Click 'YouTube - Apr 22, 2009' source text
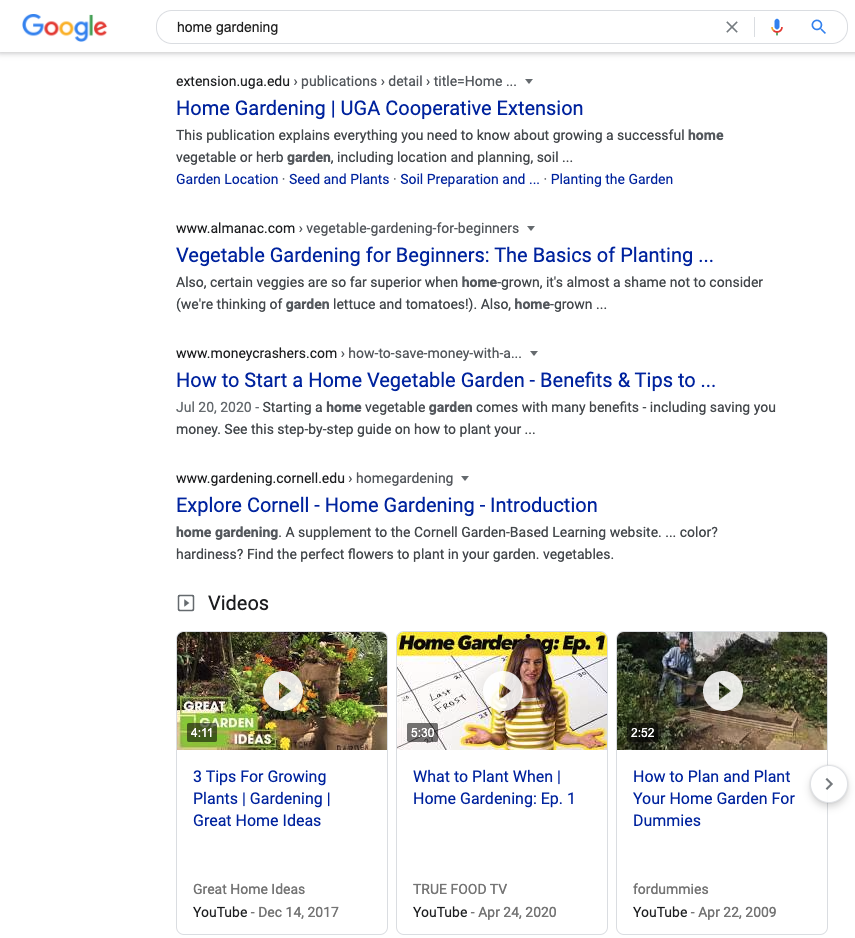 (704, 912)
